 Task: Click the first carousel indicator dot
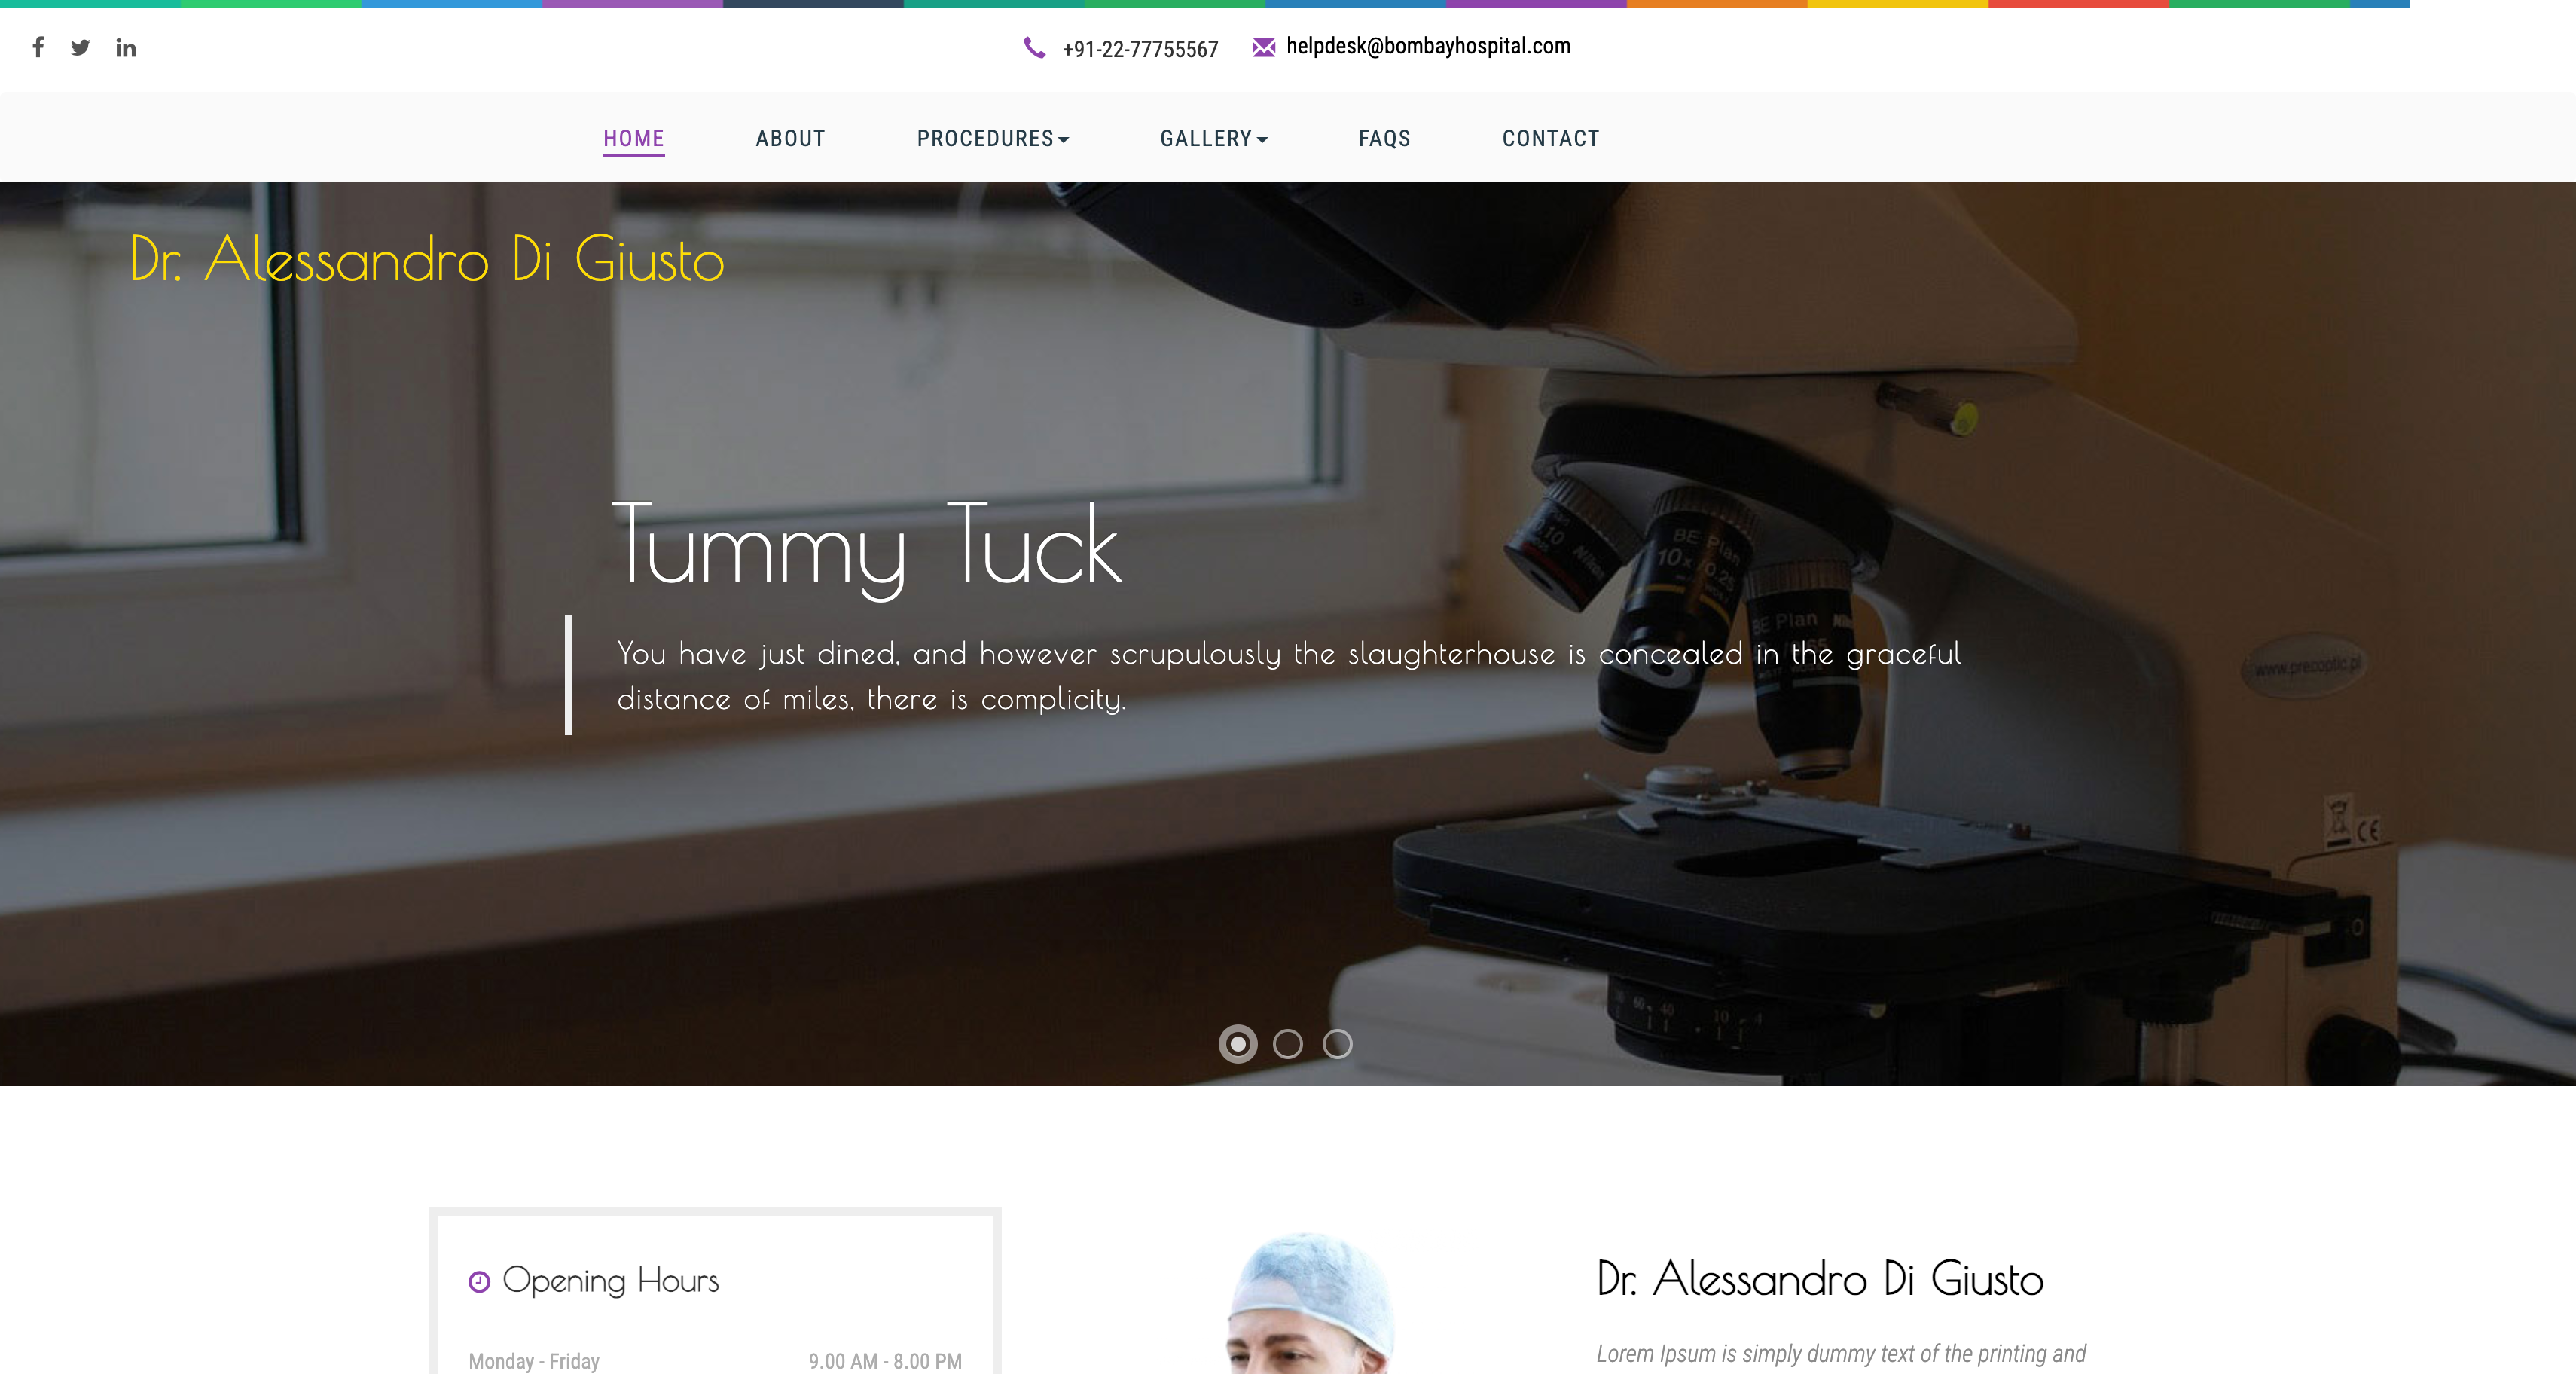[x=1237, y=1042]
